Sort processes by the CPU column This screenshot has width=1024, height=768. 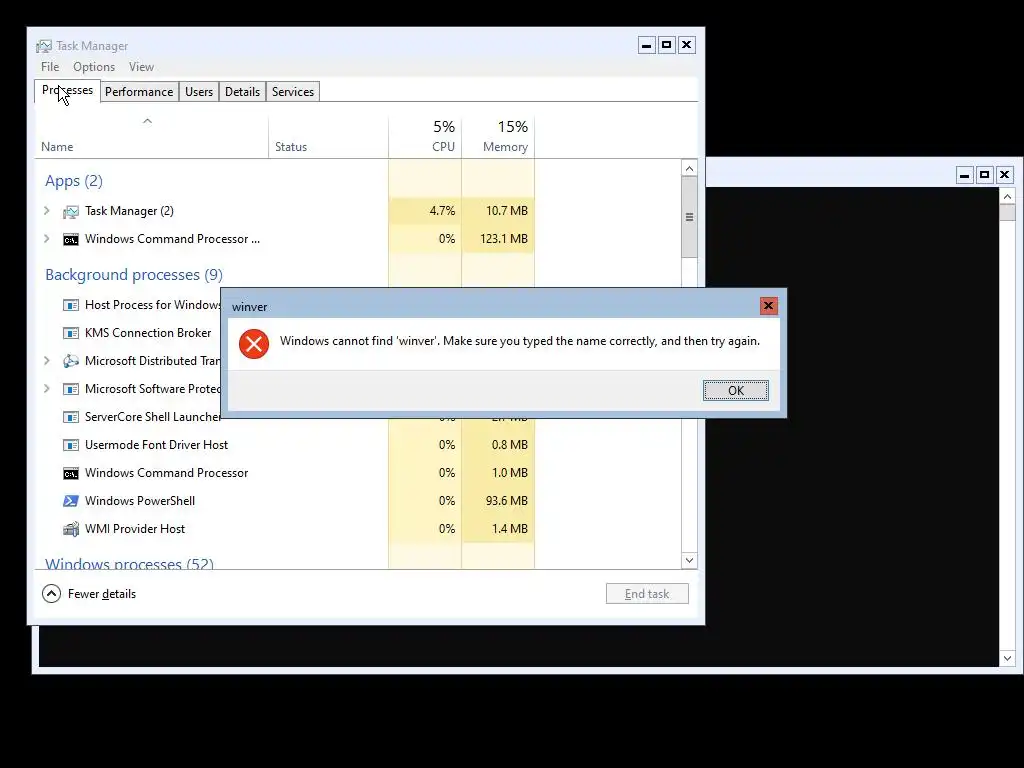[x=425, y=138]
